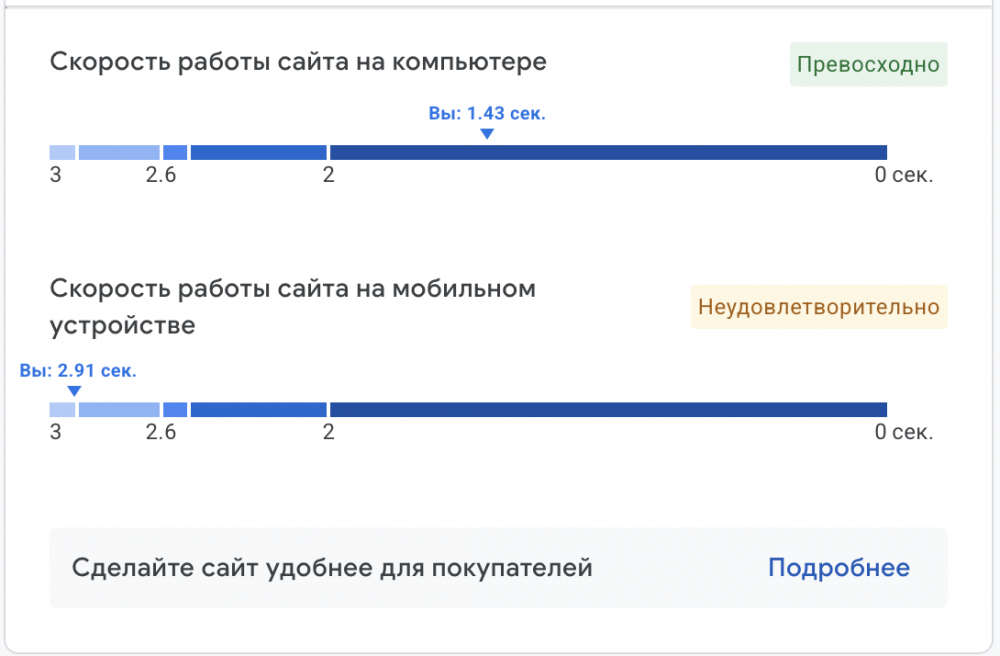This screenshot has width=1000, height=656.
Task: Click the "2.6" label under mobile bar
Action: (160, 433)
